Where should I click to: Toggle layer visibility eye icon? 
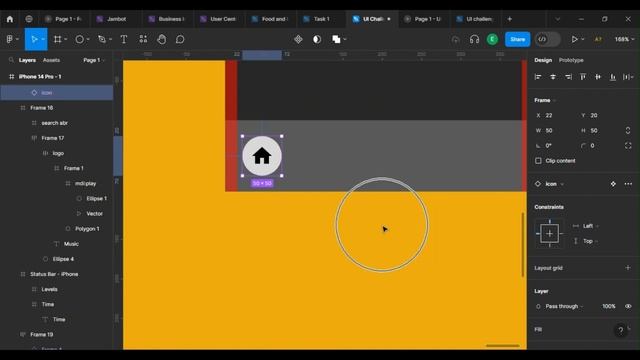coord(628,306)
